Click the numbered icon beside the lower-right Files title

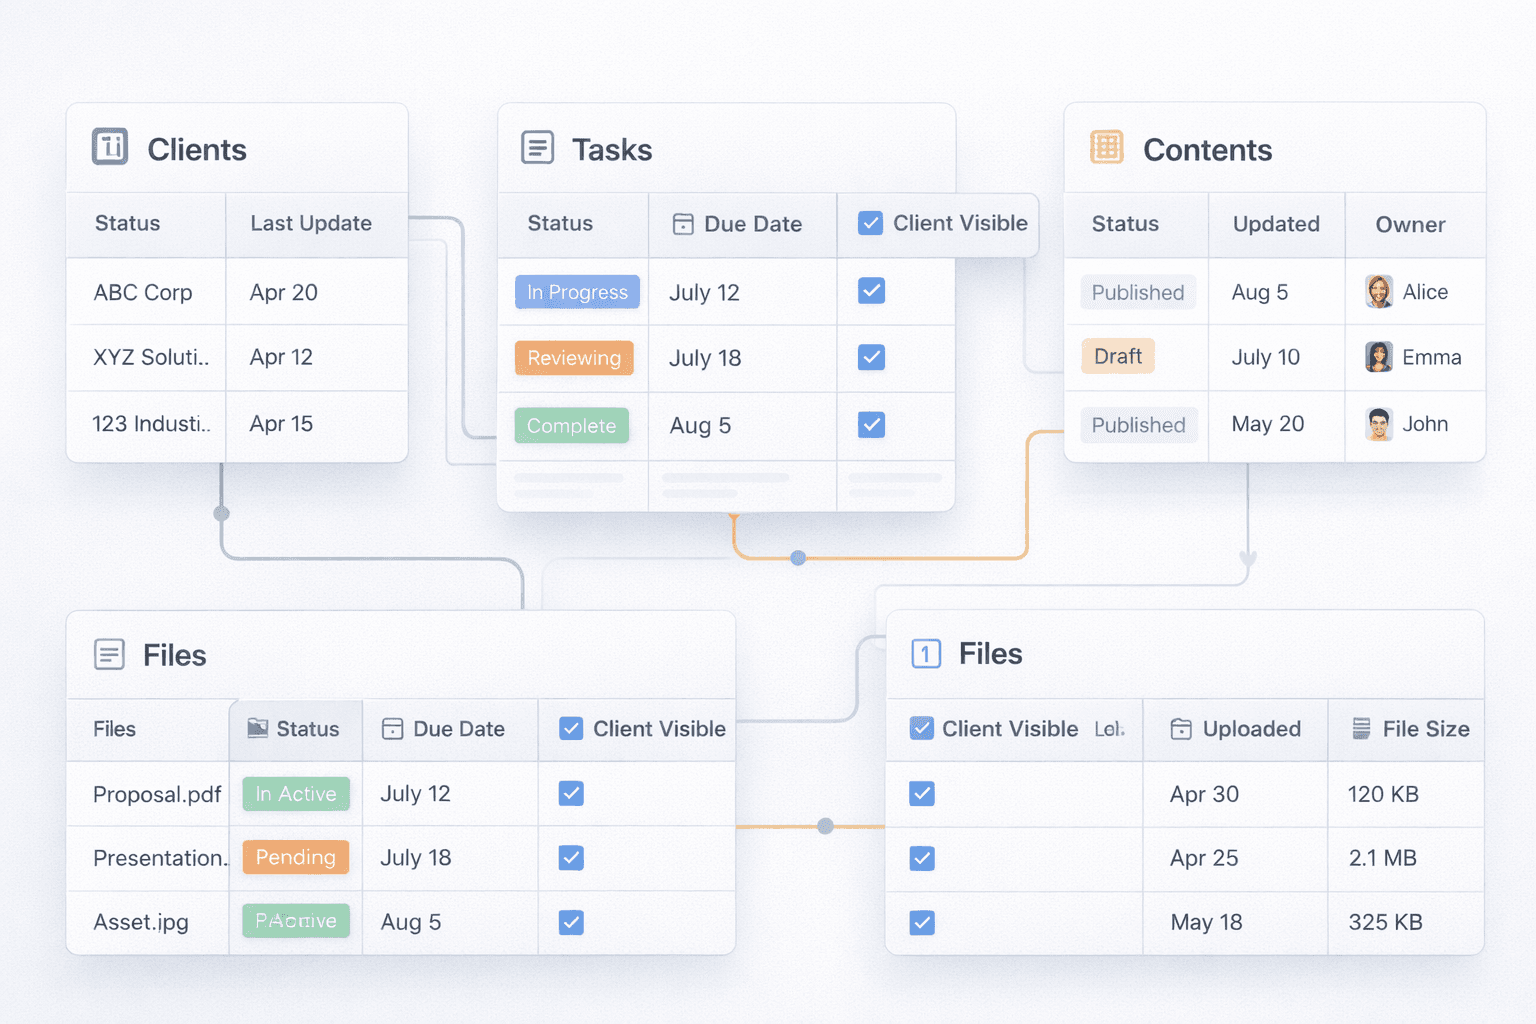tap(925, 654)
